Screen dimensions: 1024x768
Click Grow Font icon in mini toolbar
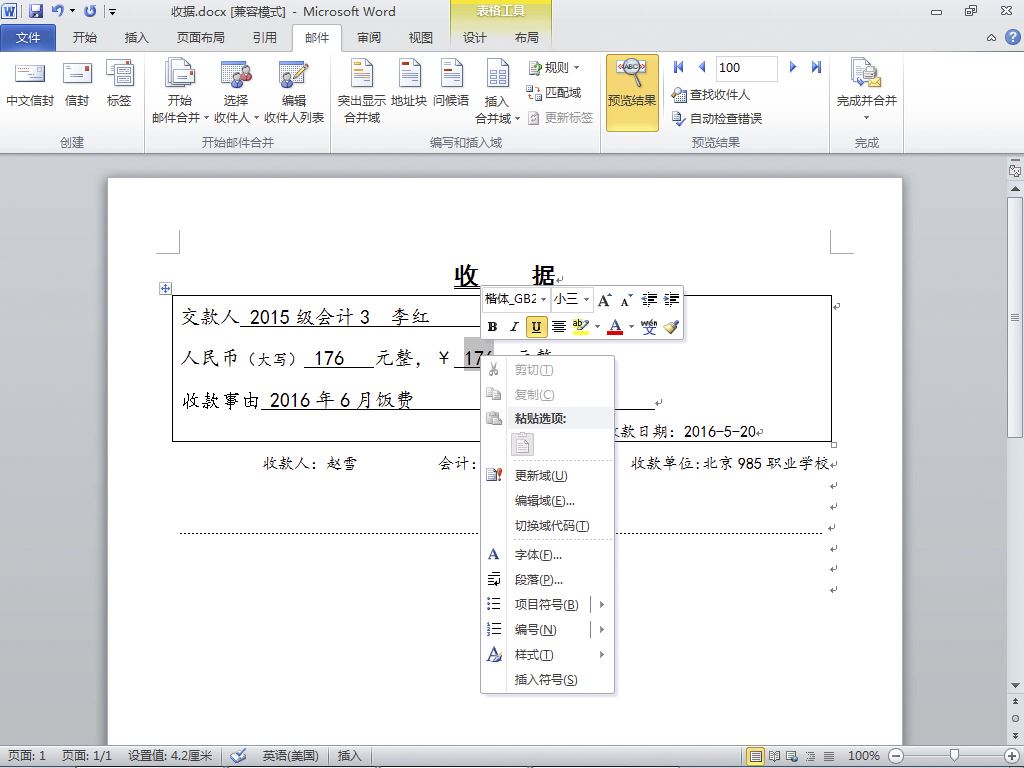[605, 300]
